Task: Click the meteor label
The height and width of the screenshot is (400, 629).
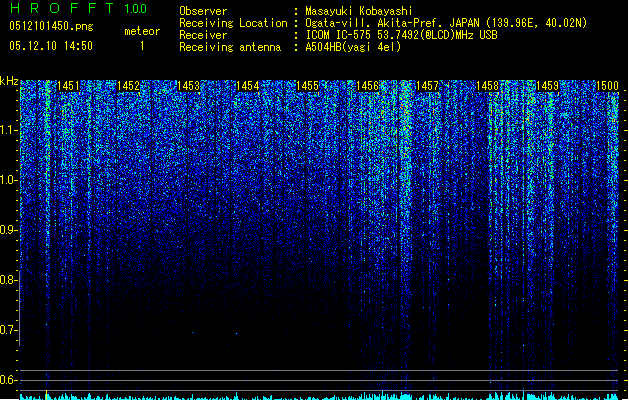Action: point(142,31)
